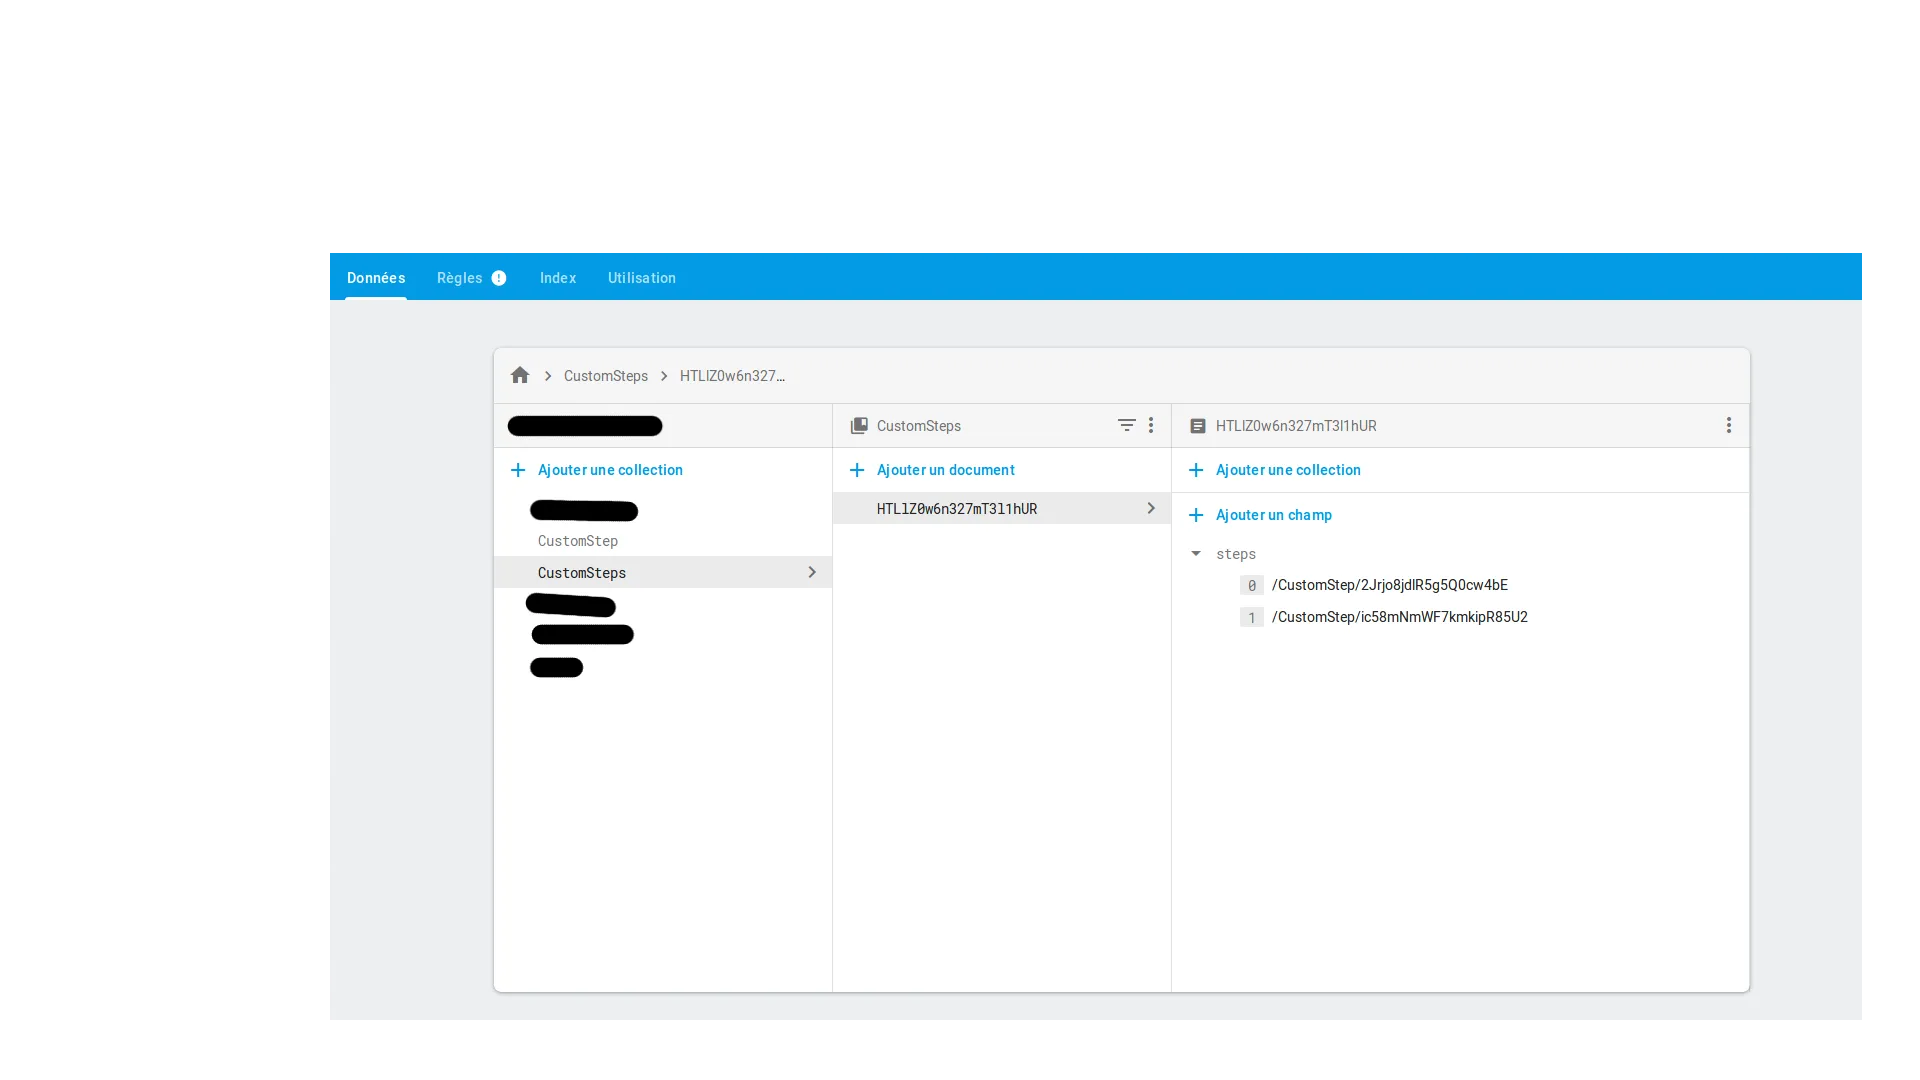The image size is (1920, 1080).
Task: Click plus icon next to Ajouter un champ
Action: point(1196,515)
